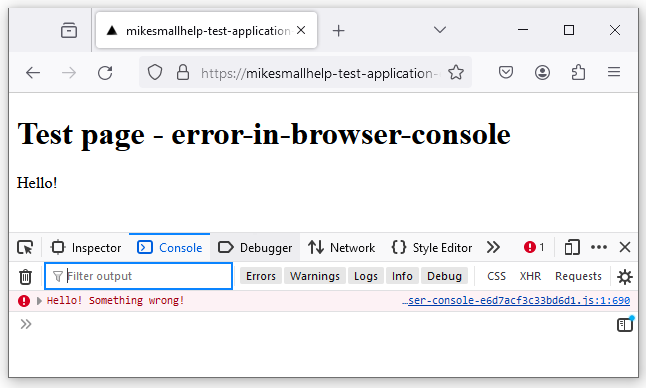Click the red error icon in message row
The height and width of the screenshot is (388, 646).
(x=24, y=301)
